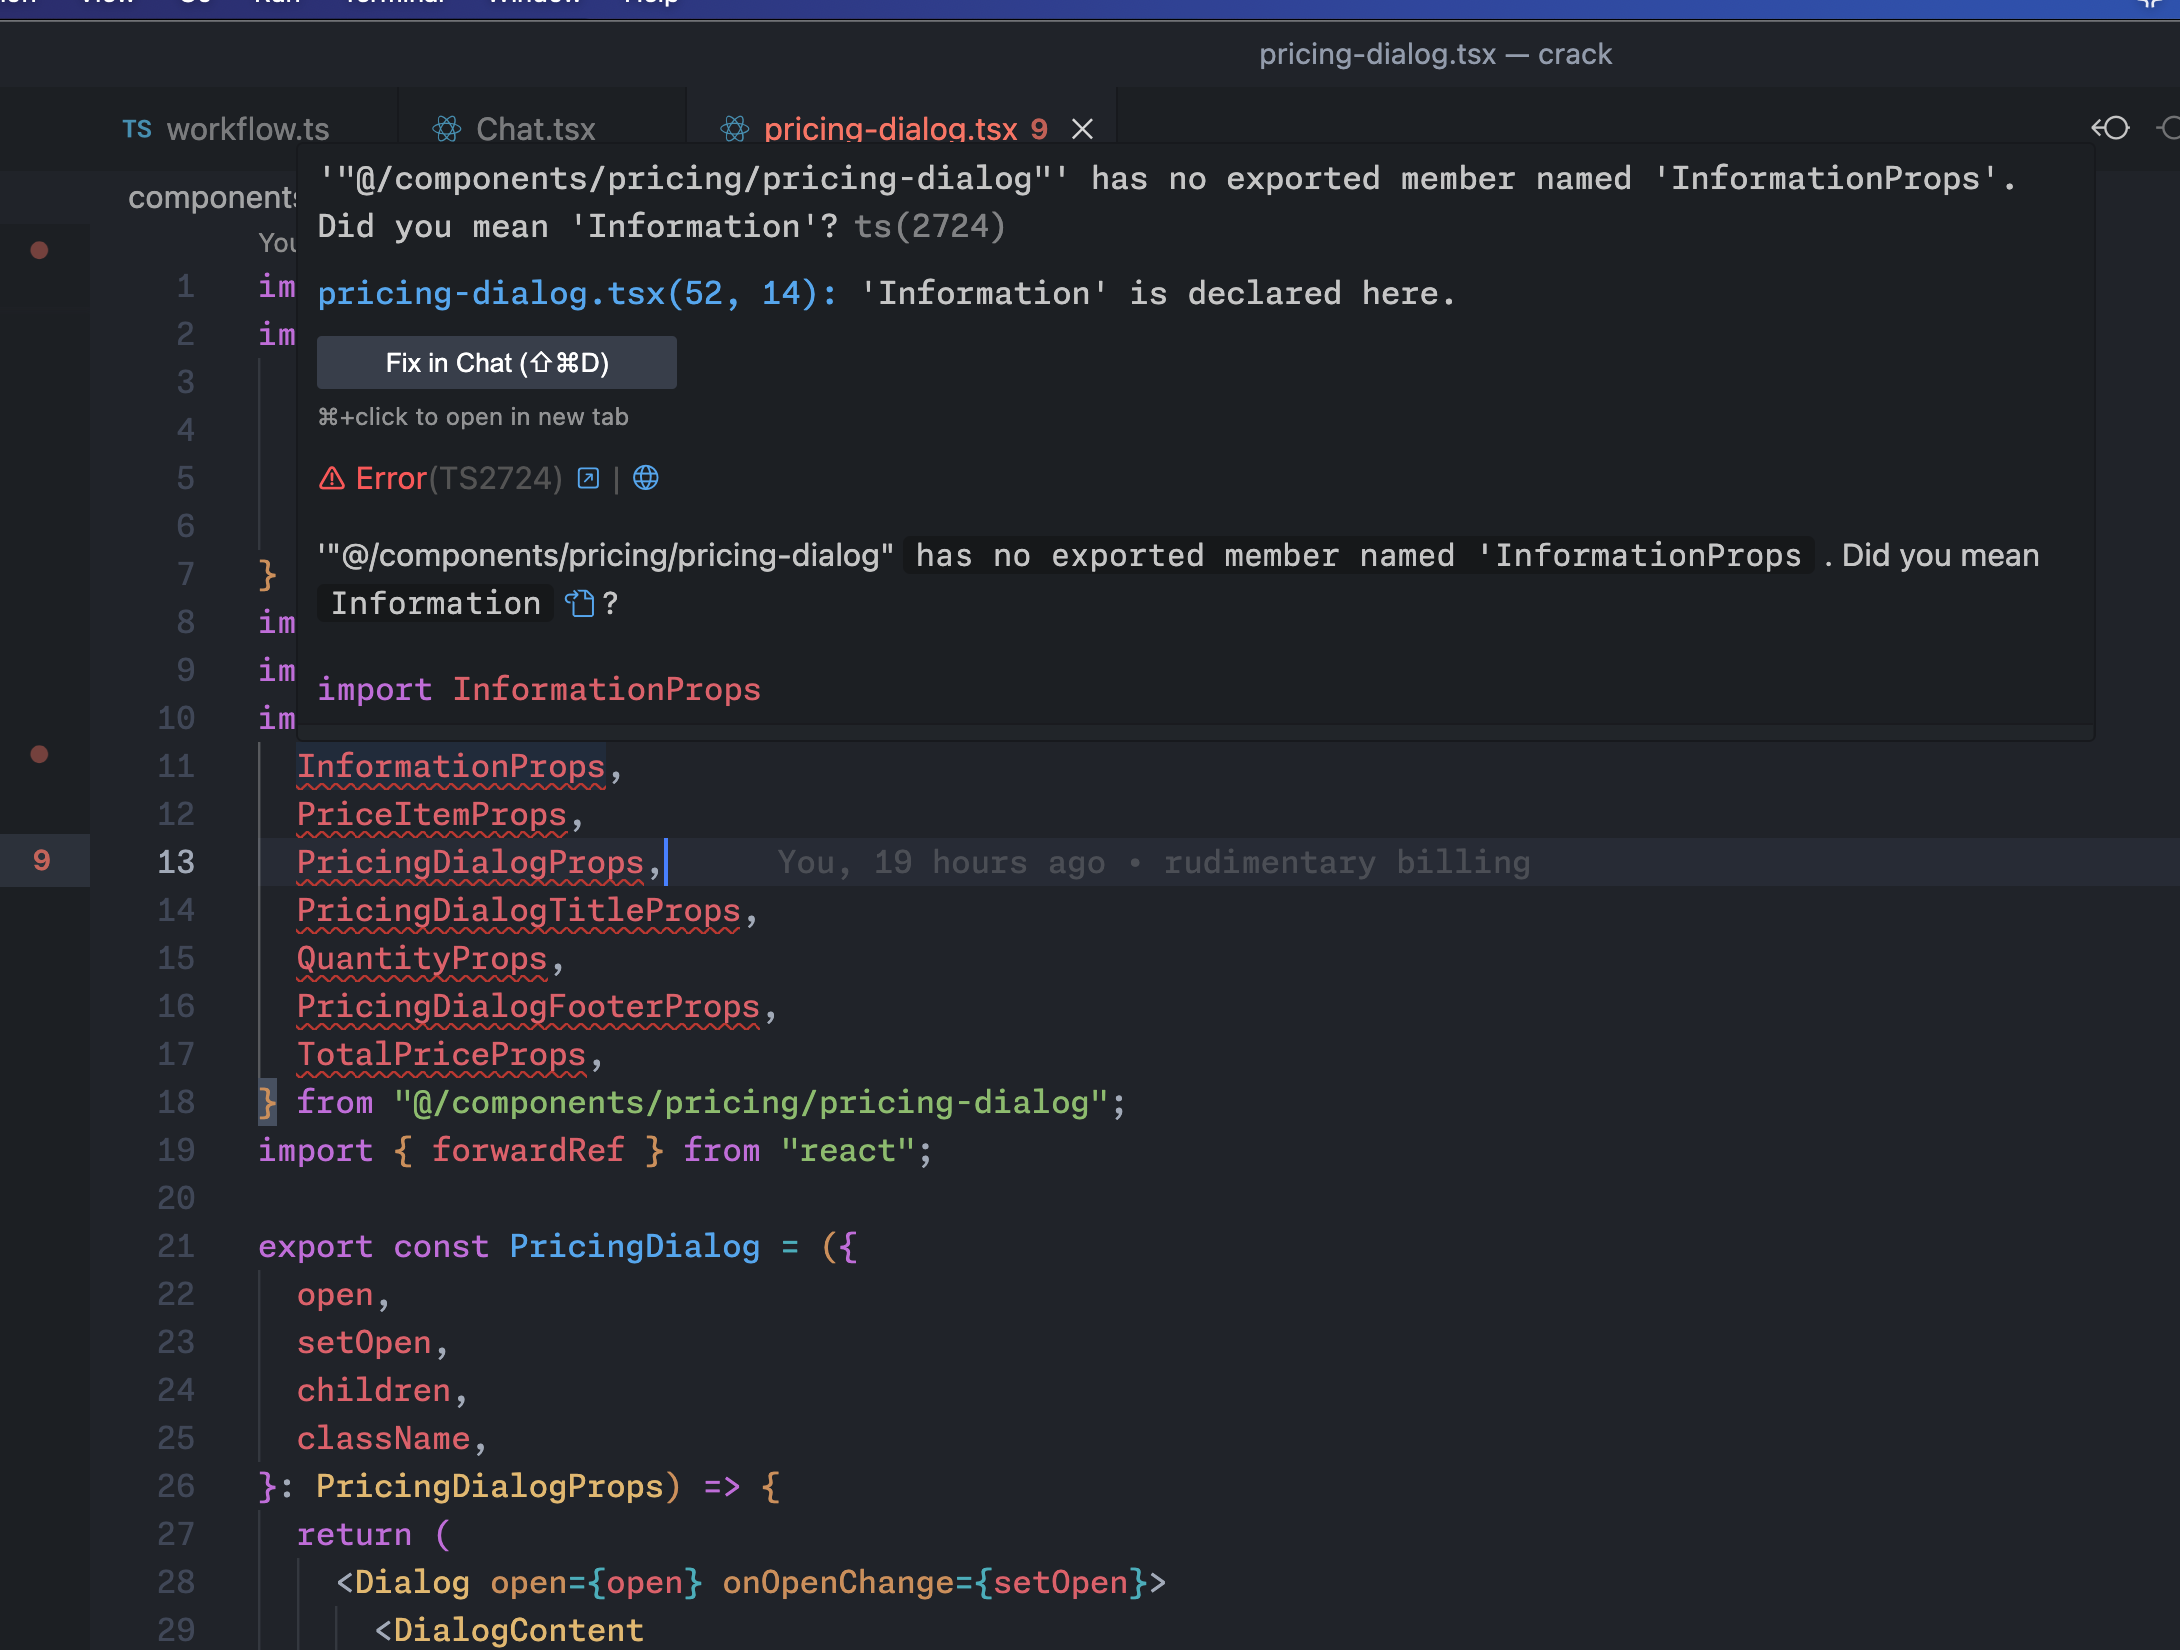Click the globe icon beside Error TS2724
The width and height of the screenshot is (2180, 1650).
[x=646, y=478]
